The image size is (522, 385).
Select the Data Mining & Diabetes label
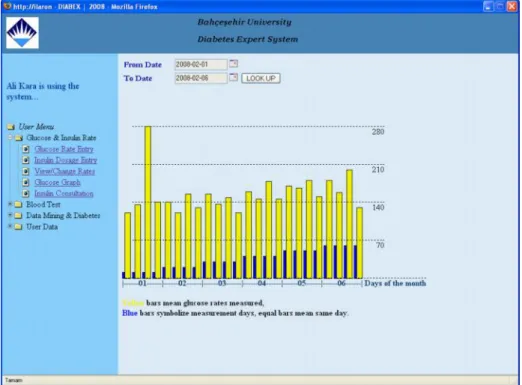(x=63, y=215)
